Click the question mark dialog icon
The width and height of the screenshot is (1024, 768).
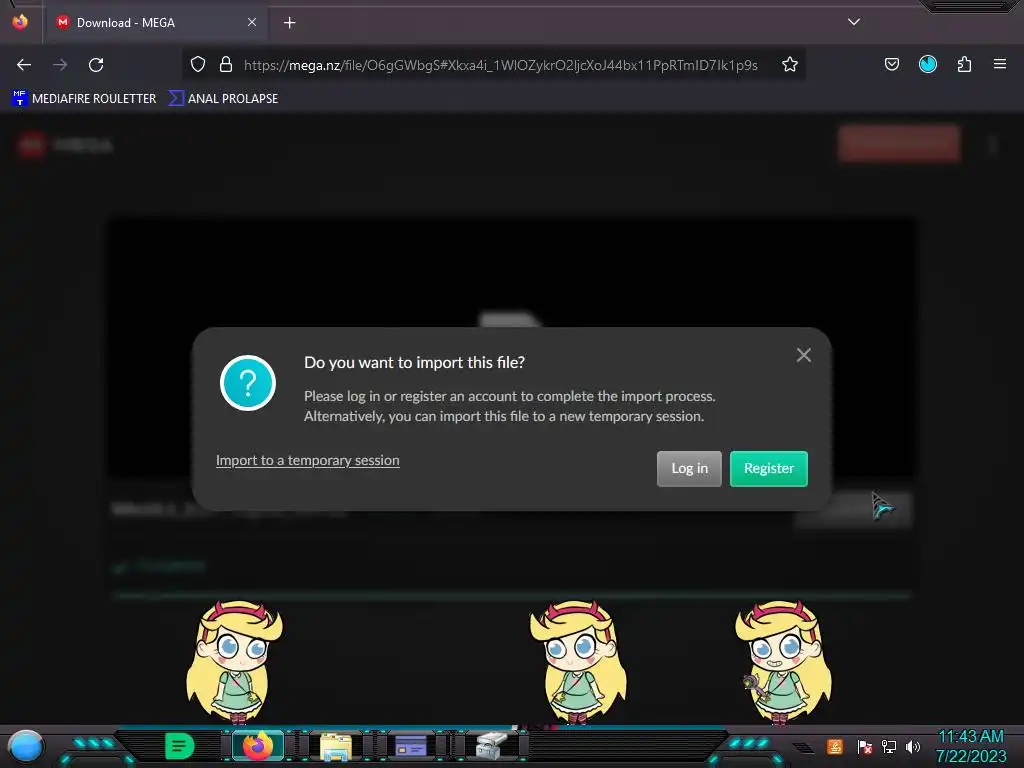(248, 383)
